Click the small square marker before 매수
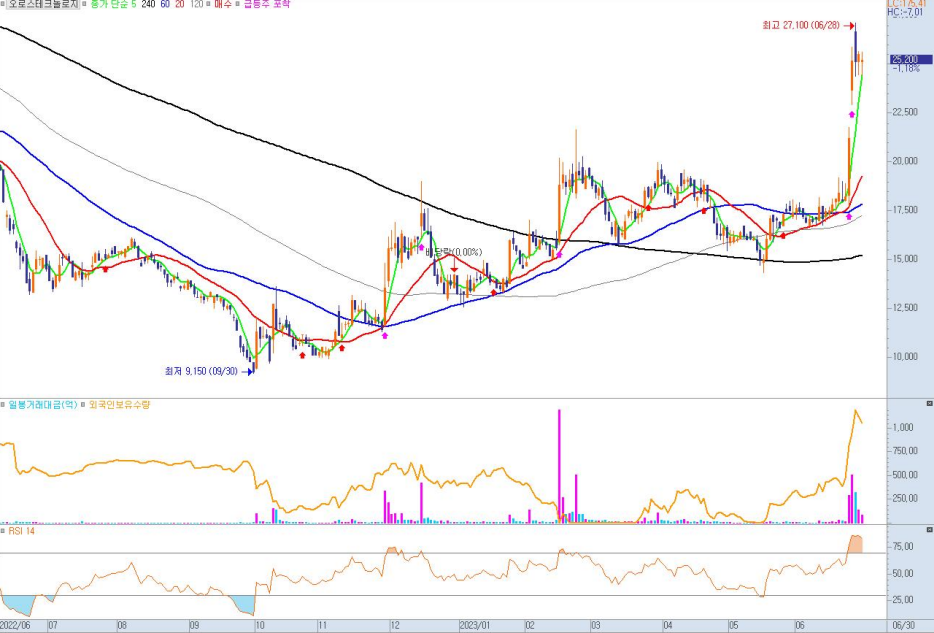The height and width of the screenshot is (633, 934). pos(209,4)
